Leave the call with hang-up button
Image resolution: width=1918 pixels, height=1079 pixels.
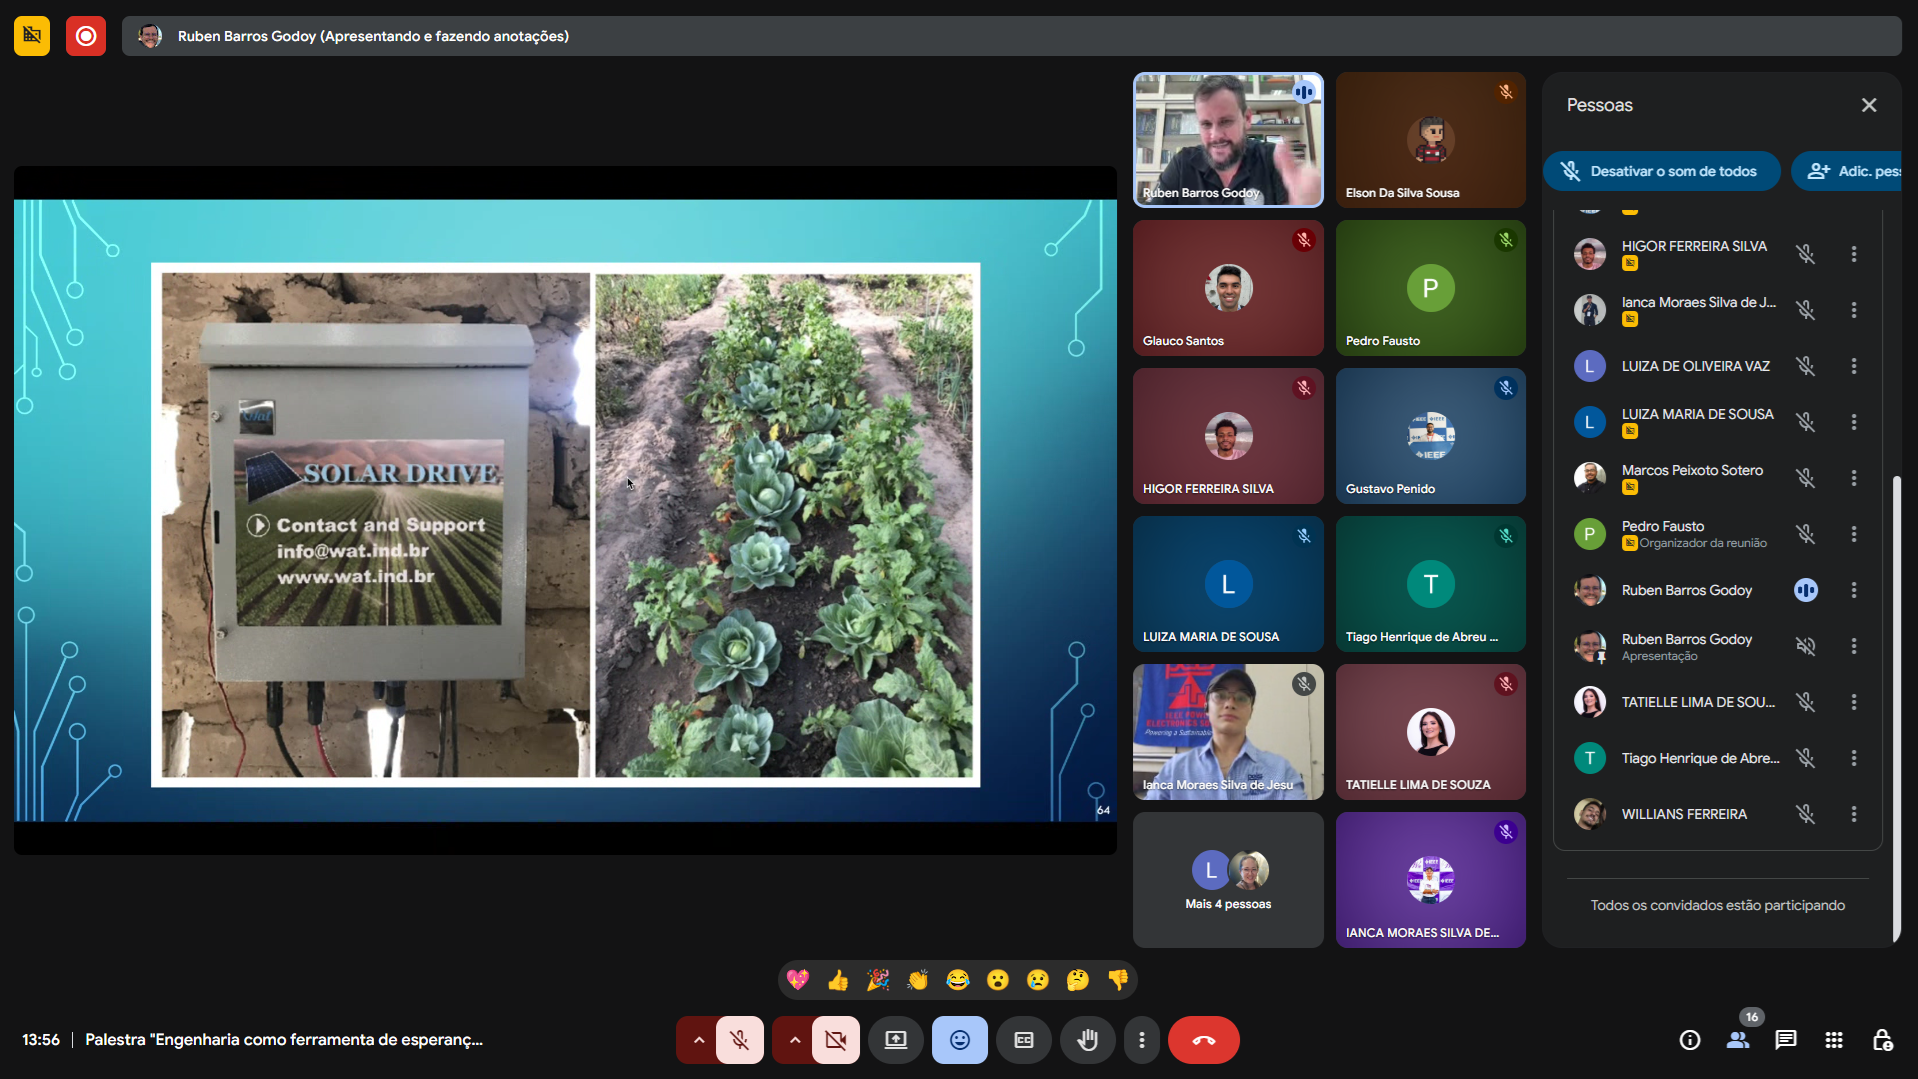(1203, 1040)
